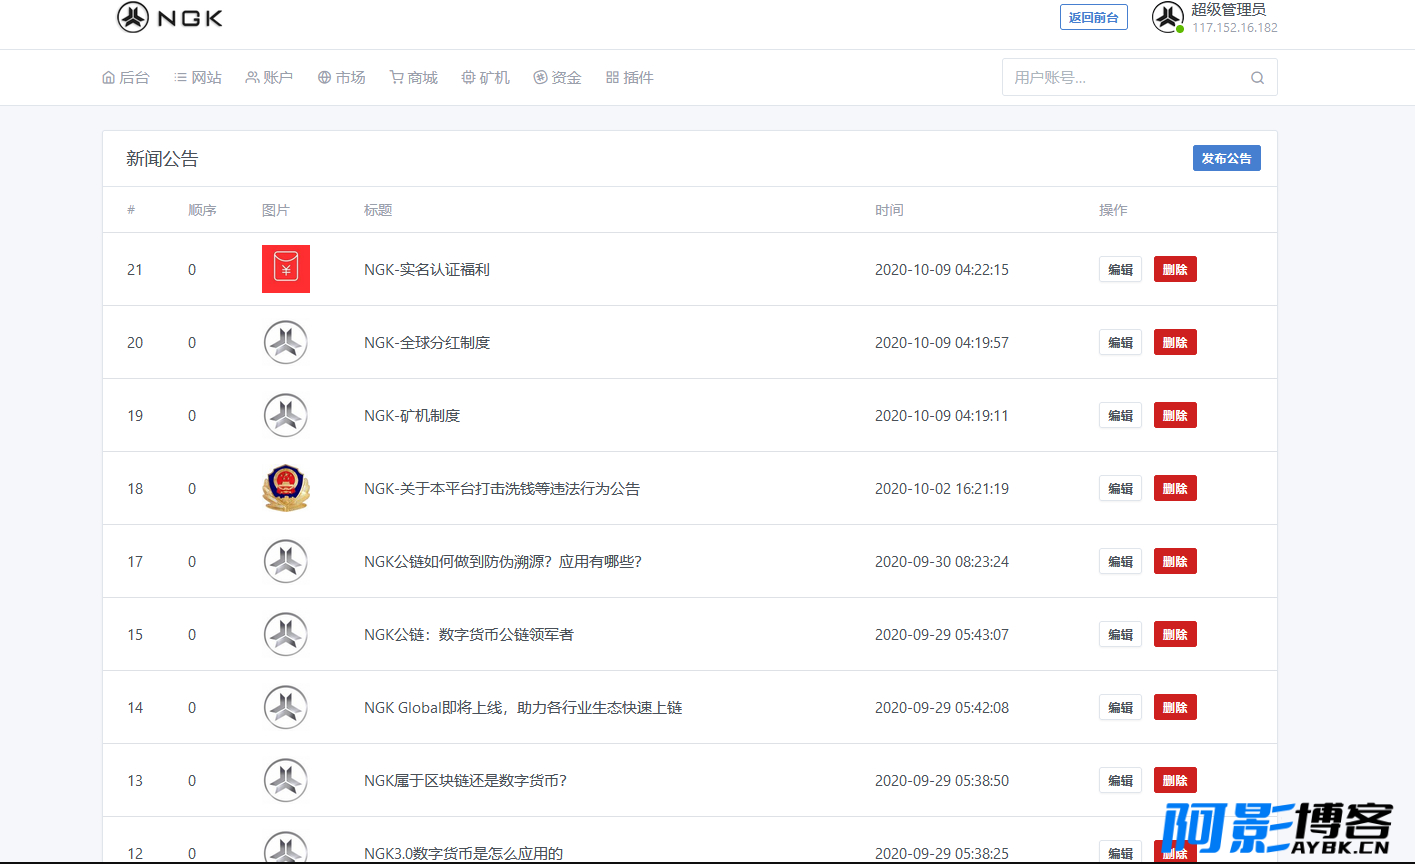Open the 后台 dashboard menu
This screenshot has width=1415, height=864.
pyautogui.click(x=126, y=77)
